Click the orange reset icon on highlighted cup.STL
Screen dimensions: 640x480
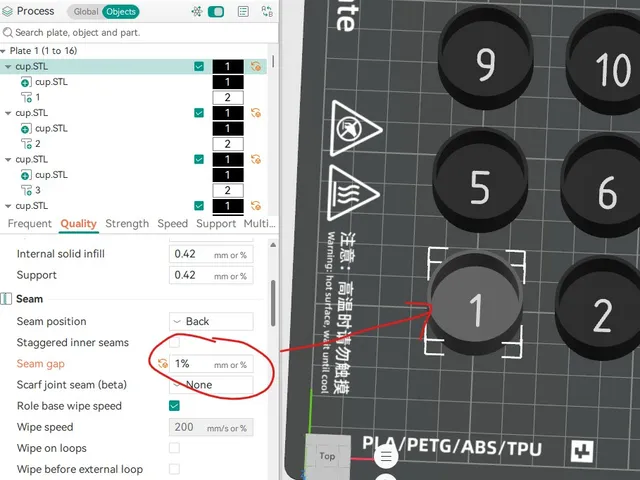click(256, 66)
